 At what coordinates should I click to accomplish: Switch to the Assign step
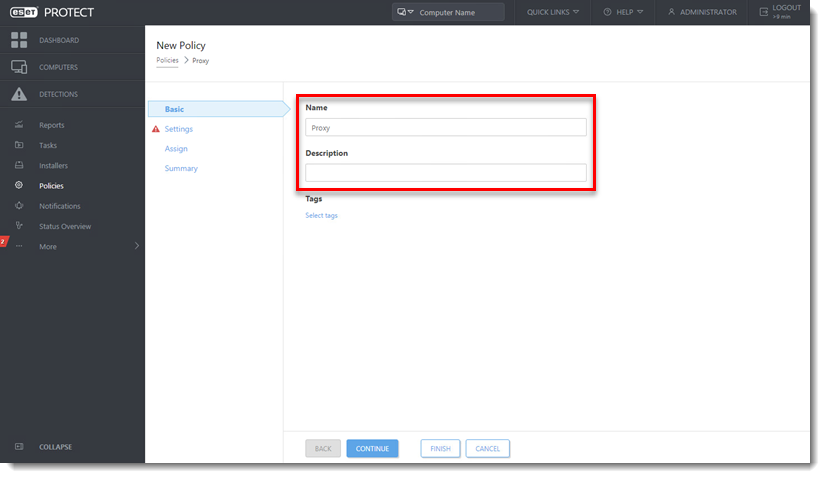pyautogui.click(x=176, y=148)
